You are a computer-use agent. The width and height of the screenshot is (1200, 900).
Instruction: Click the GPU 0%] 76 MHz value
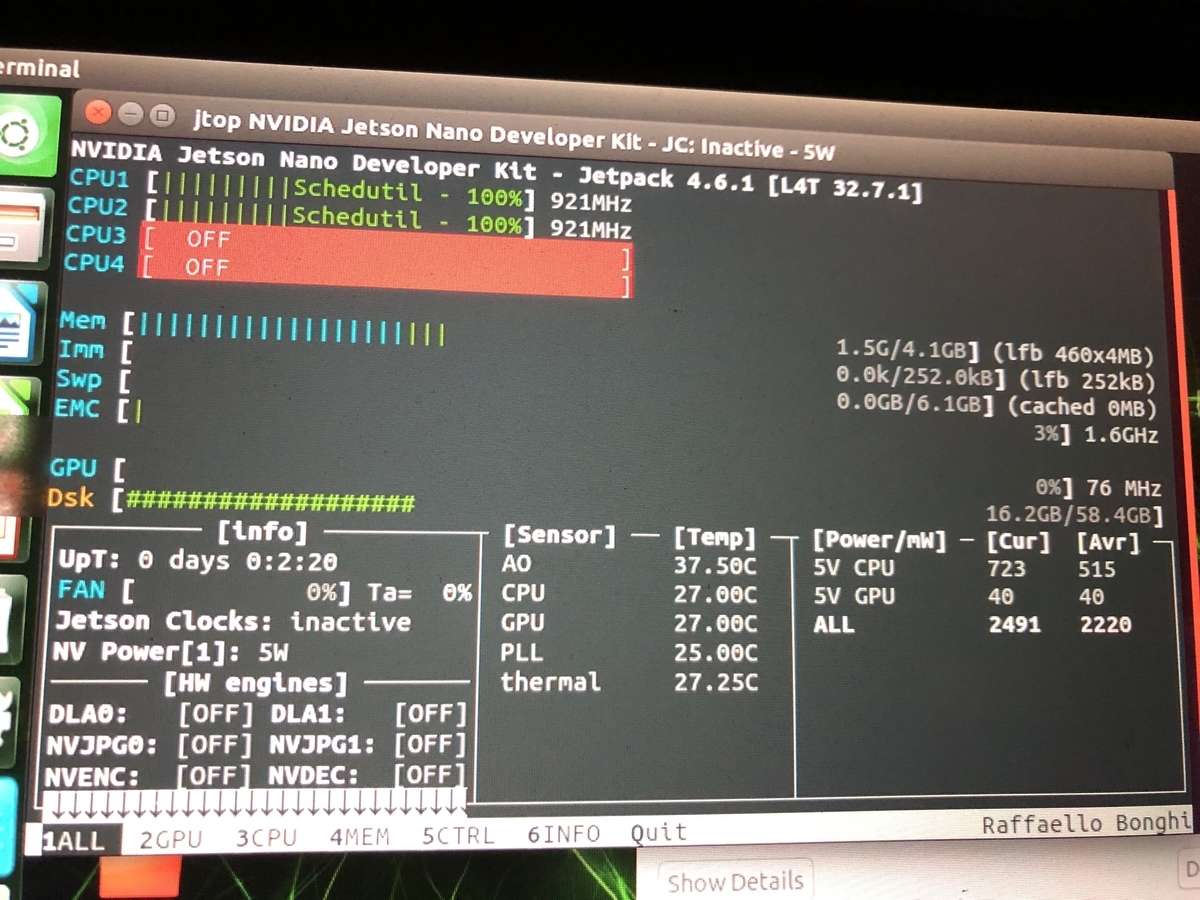click(x=1098, y=489)
